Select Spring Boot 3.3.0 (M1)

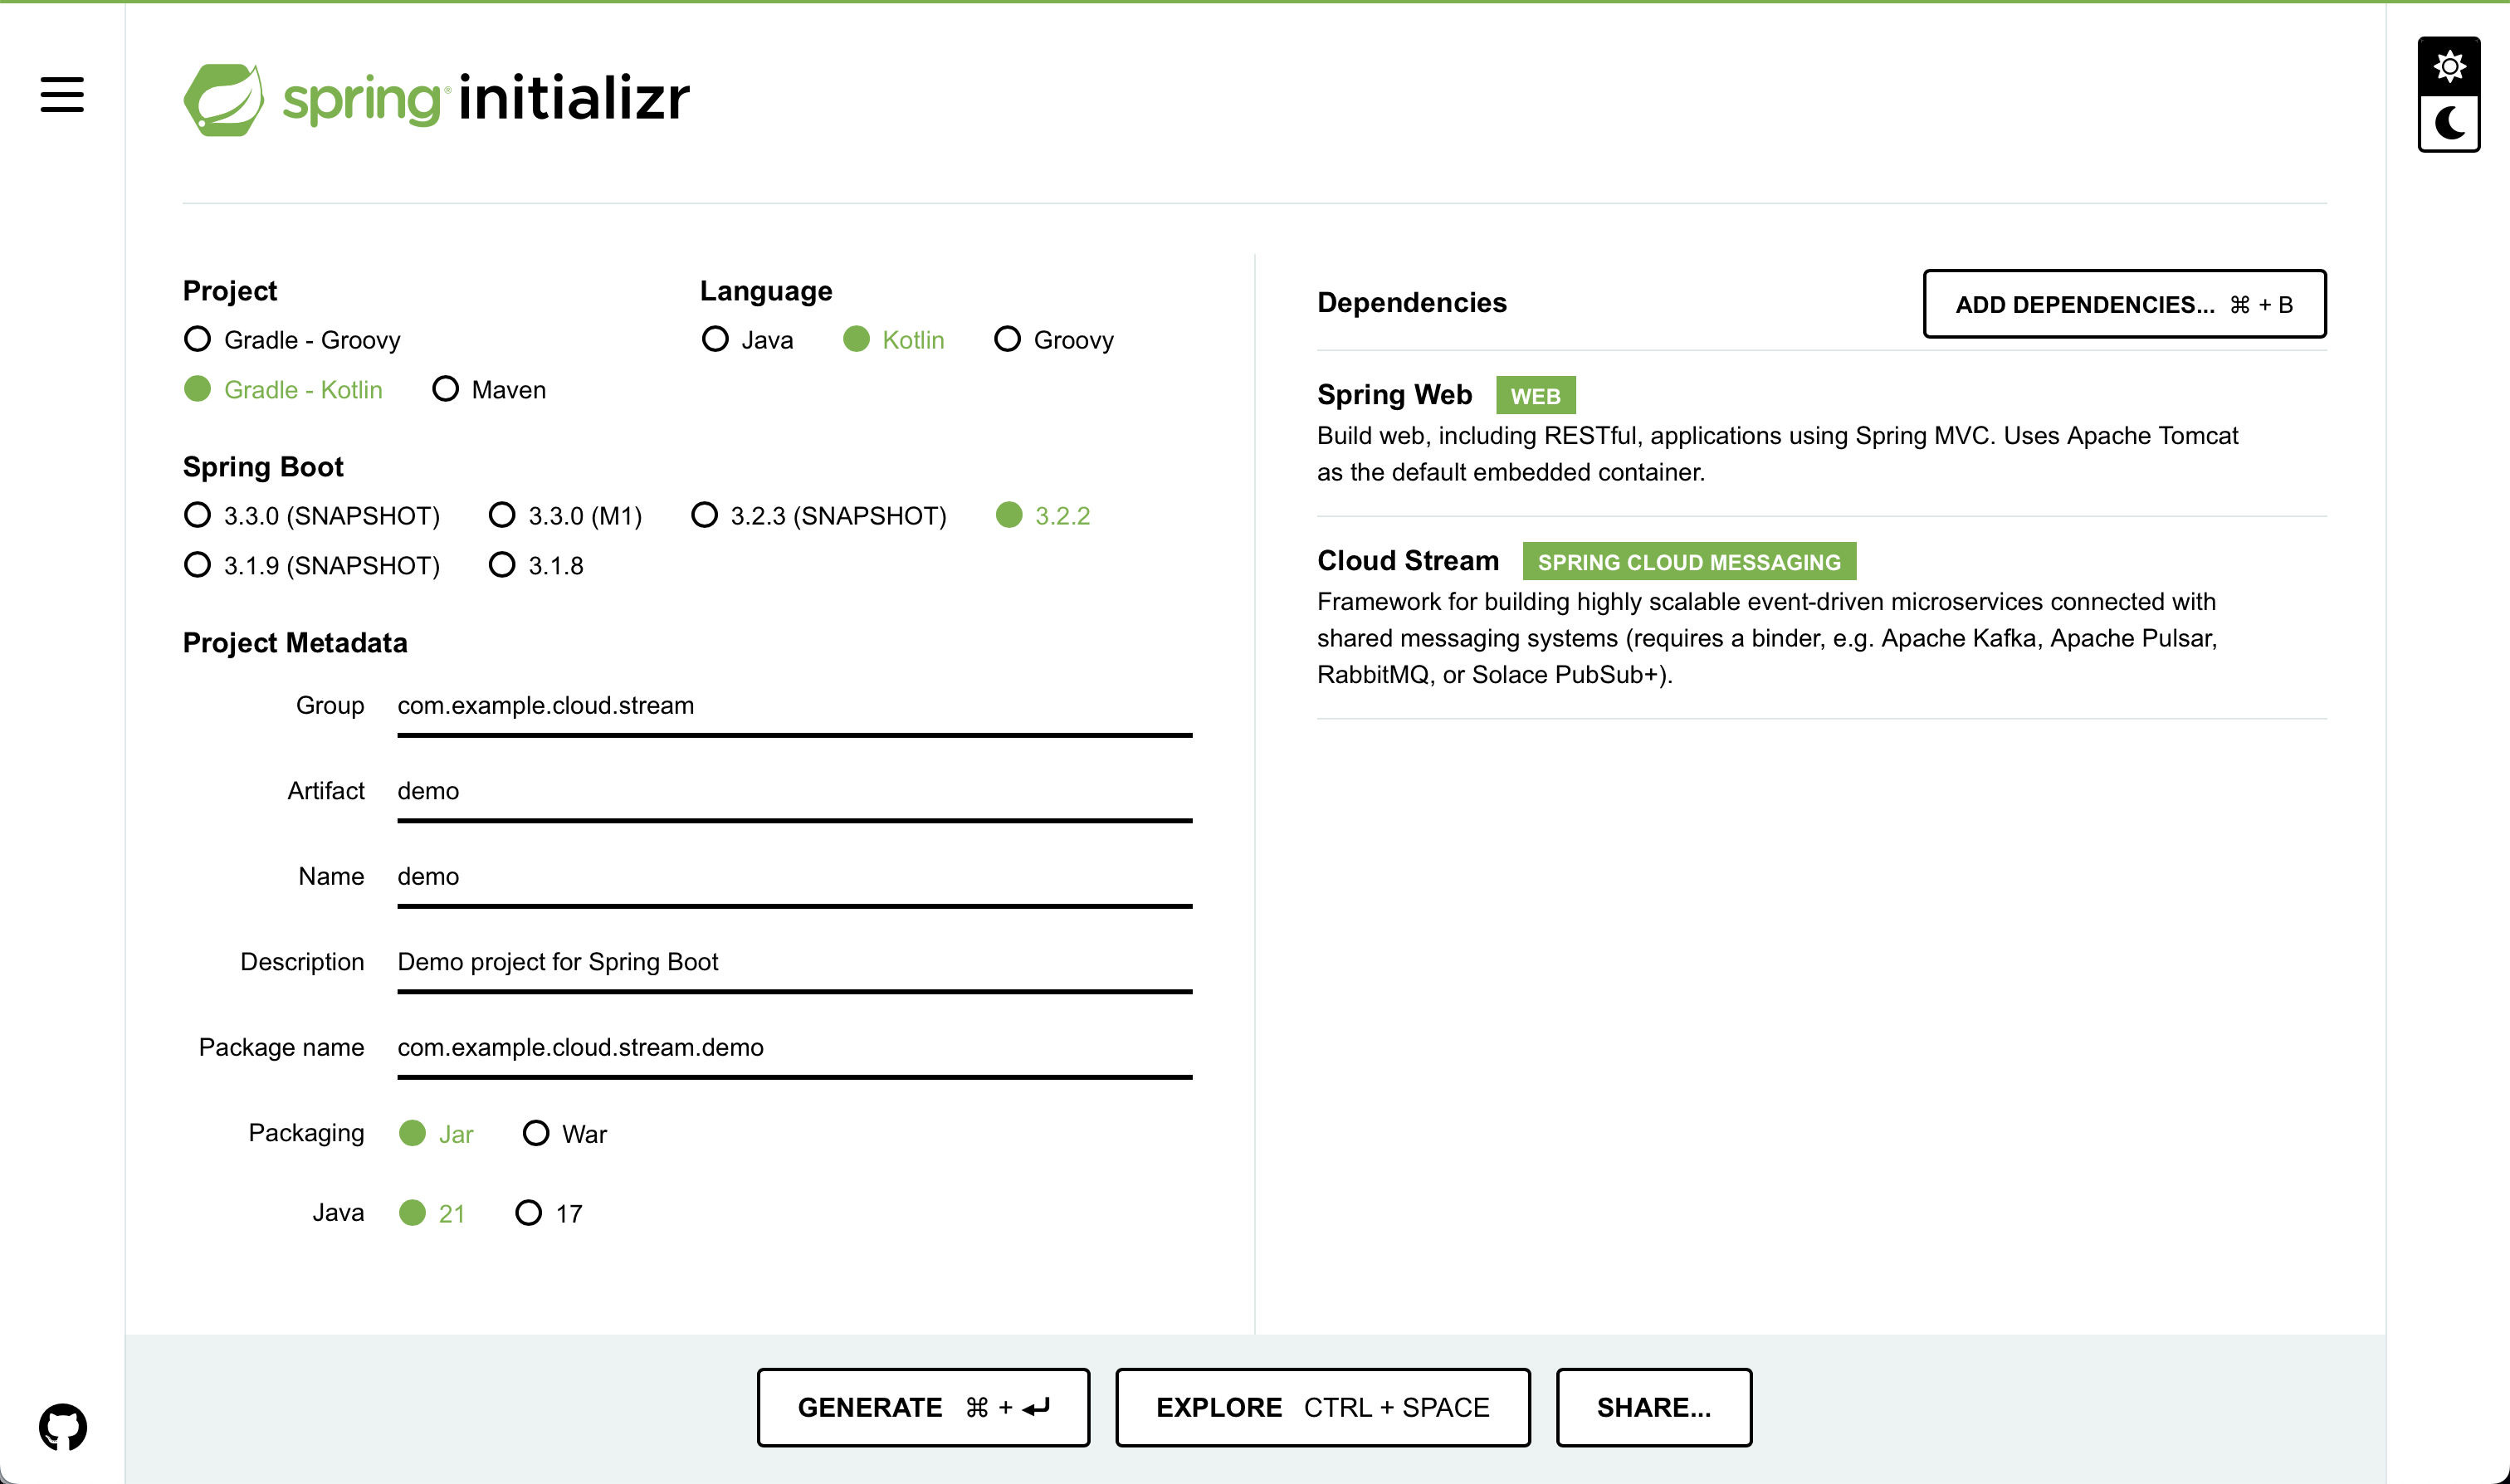[565, 516]
